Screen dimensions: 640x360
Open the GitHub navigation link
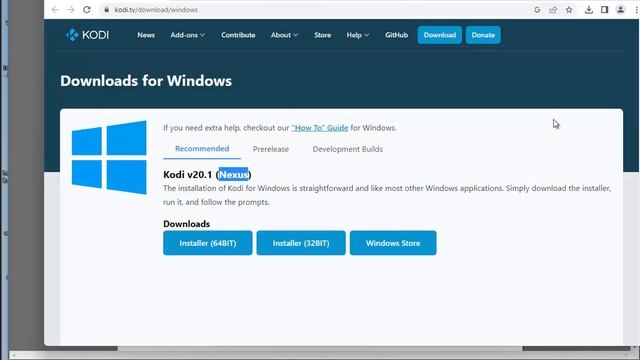pyautogui.click(x=396, y=35)
